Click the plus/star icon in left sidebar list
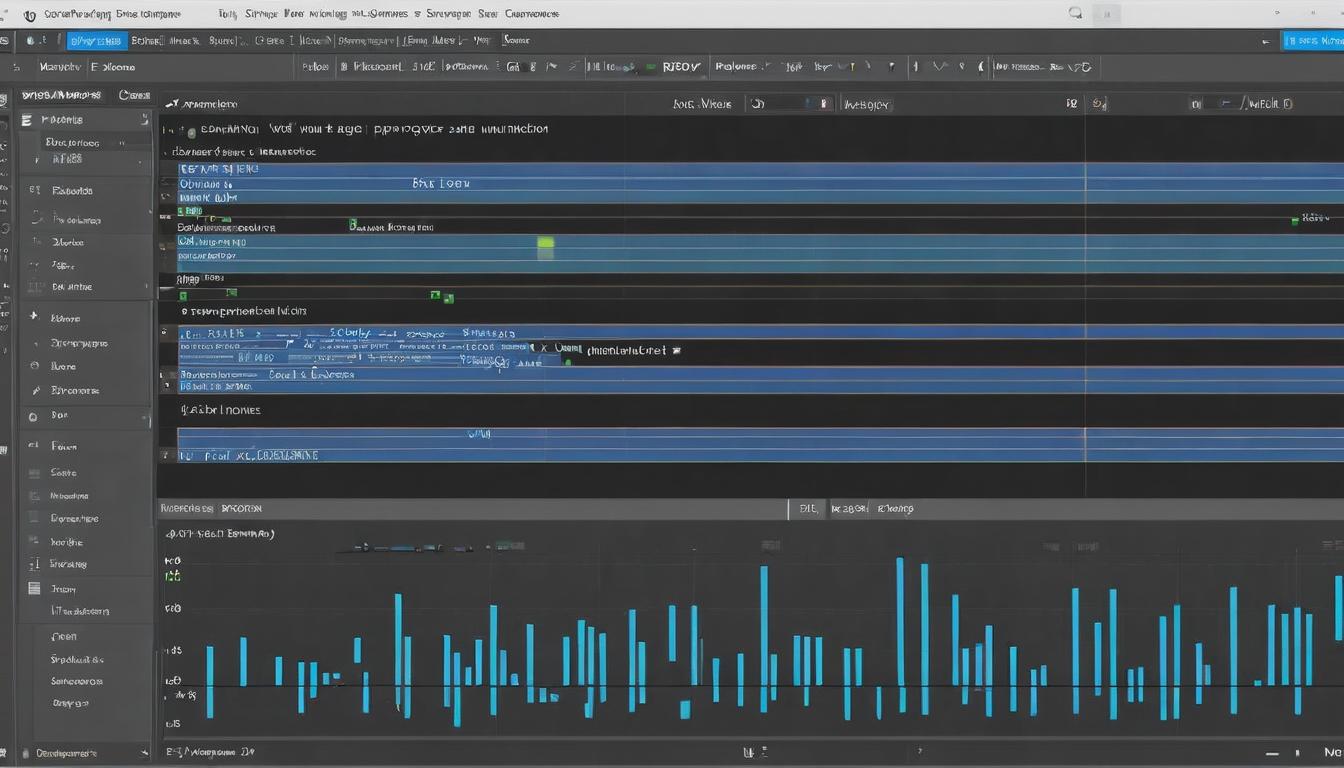 pyautogui.click(x=33, y=316)
